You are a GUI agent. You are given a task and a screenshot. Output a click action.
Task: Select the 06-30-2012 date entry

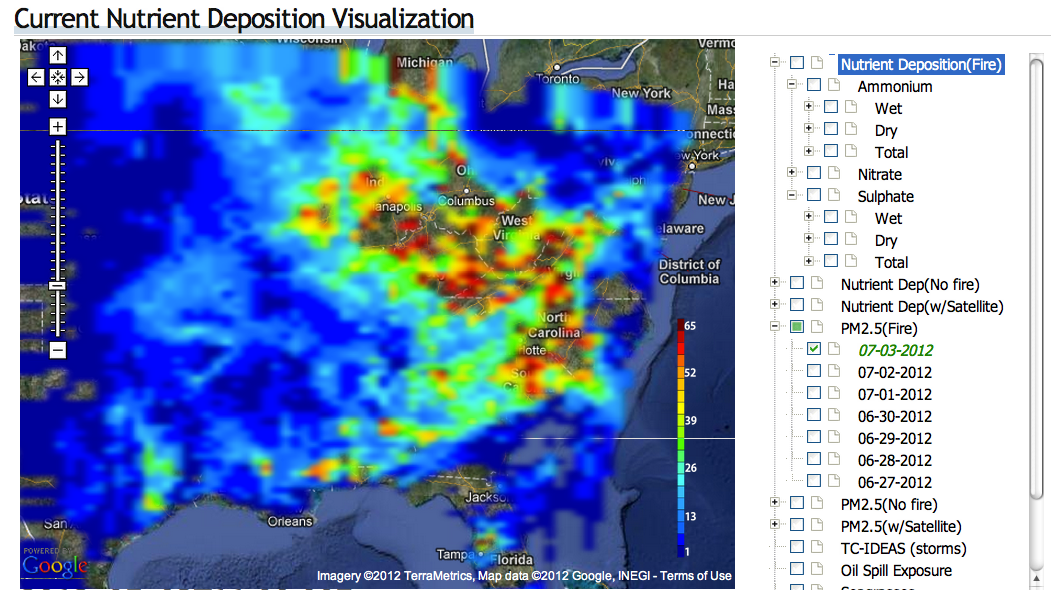pyautogui.click(x=895, y=416)
